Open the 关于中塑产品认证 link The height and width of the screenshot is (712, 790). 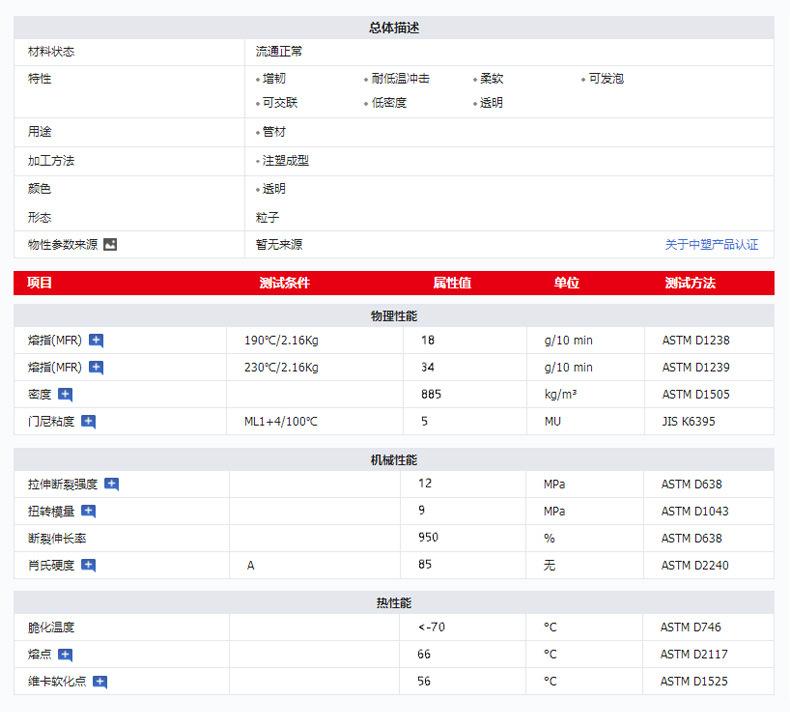(x=711, y=245)
